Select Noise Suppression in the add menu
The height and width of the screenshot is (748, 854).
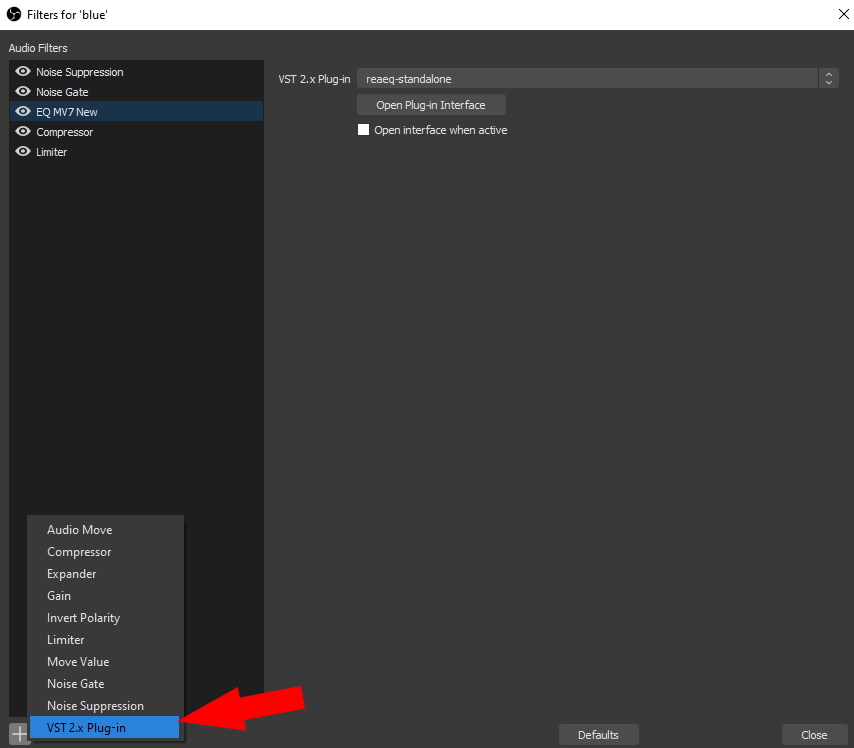coord(95,705)
